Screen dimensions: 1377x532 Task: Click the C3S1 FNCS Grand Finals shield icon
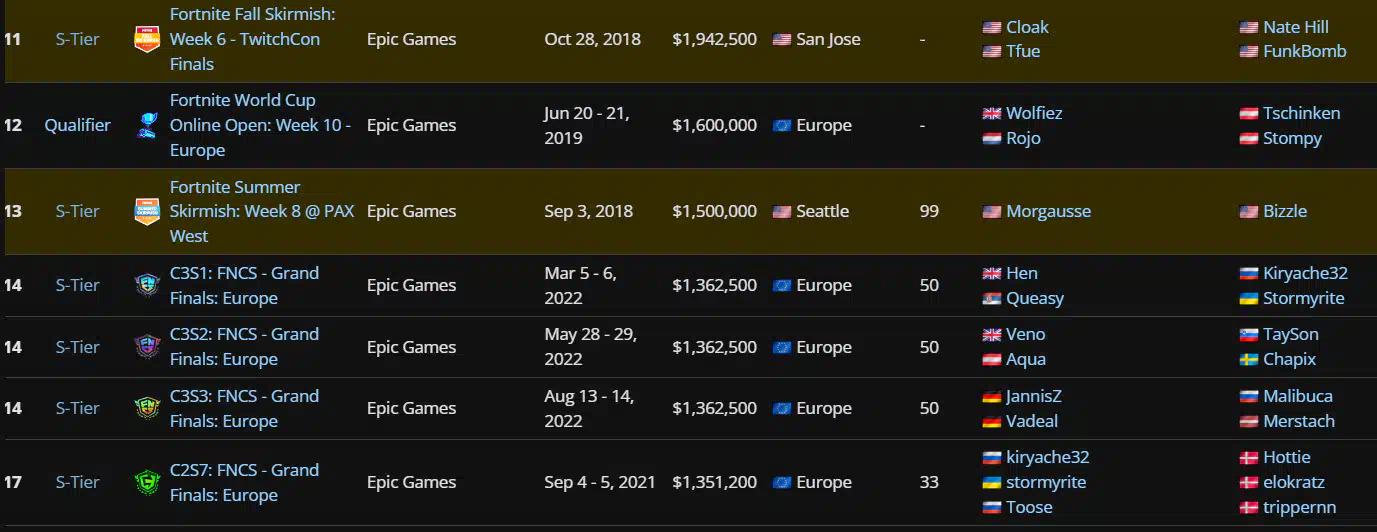pos(147,286)
